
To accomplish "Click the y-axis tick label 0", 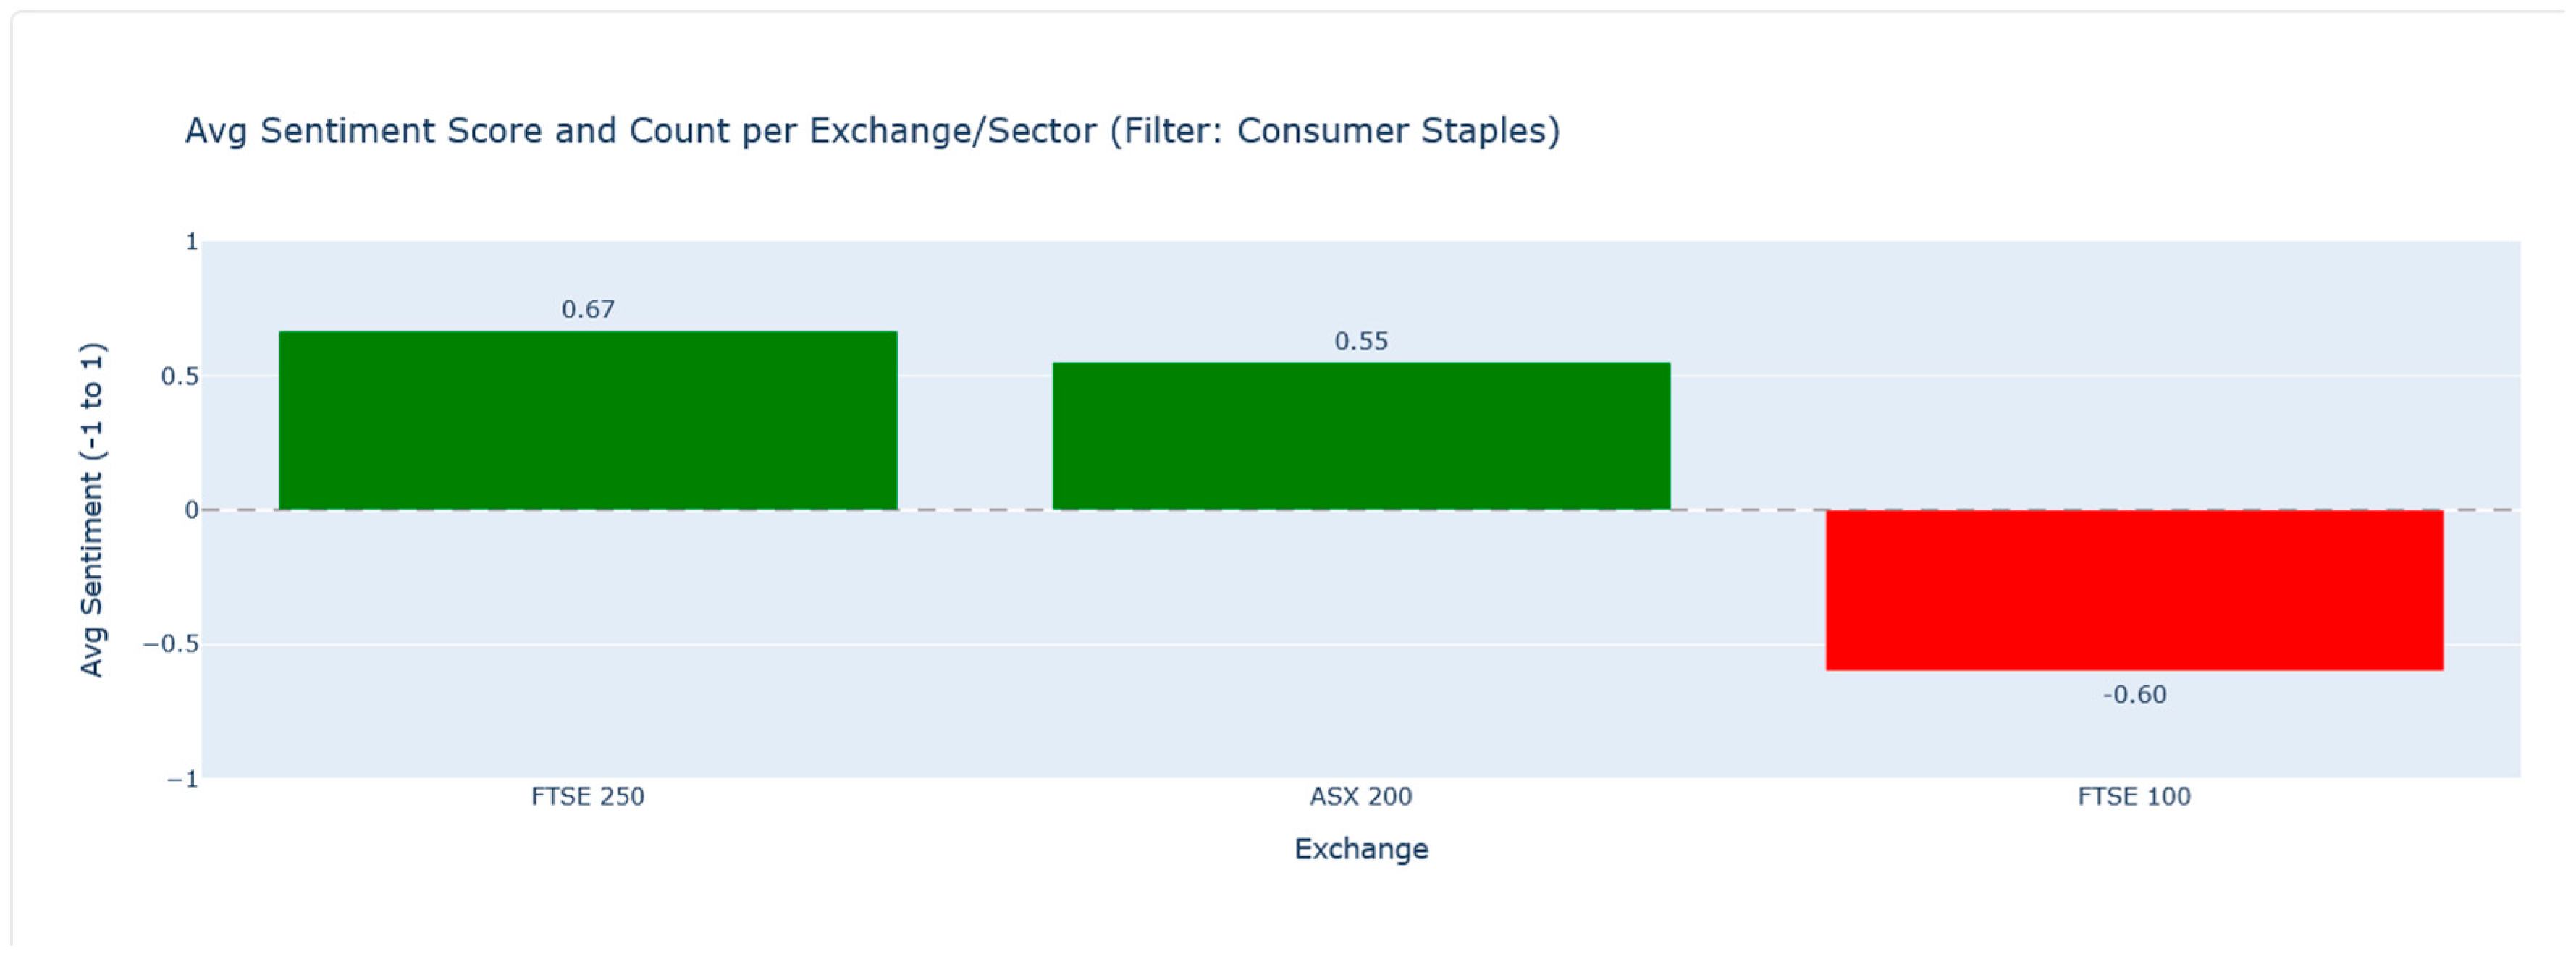I will pyautogui.click(x=191, y=511).
